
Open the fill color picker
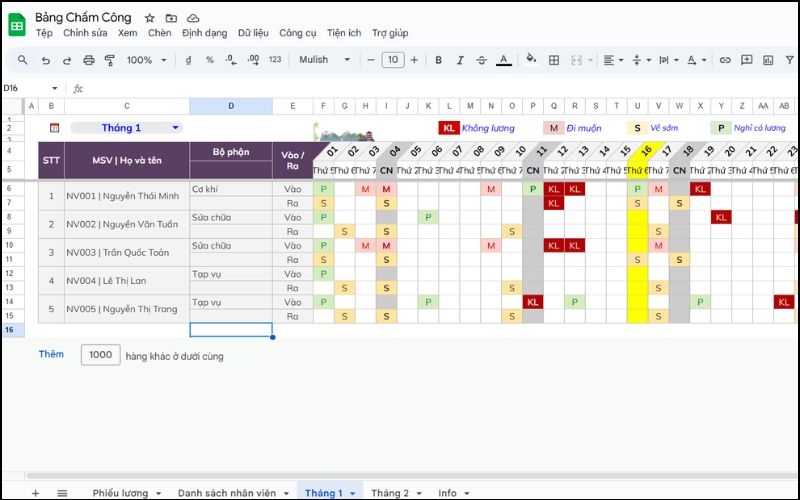tap(531, 59)
